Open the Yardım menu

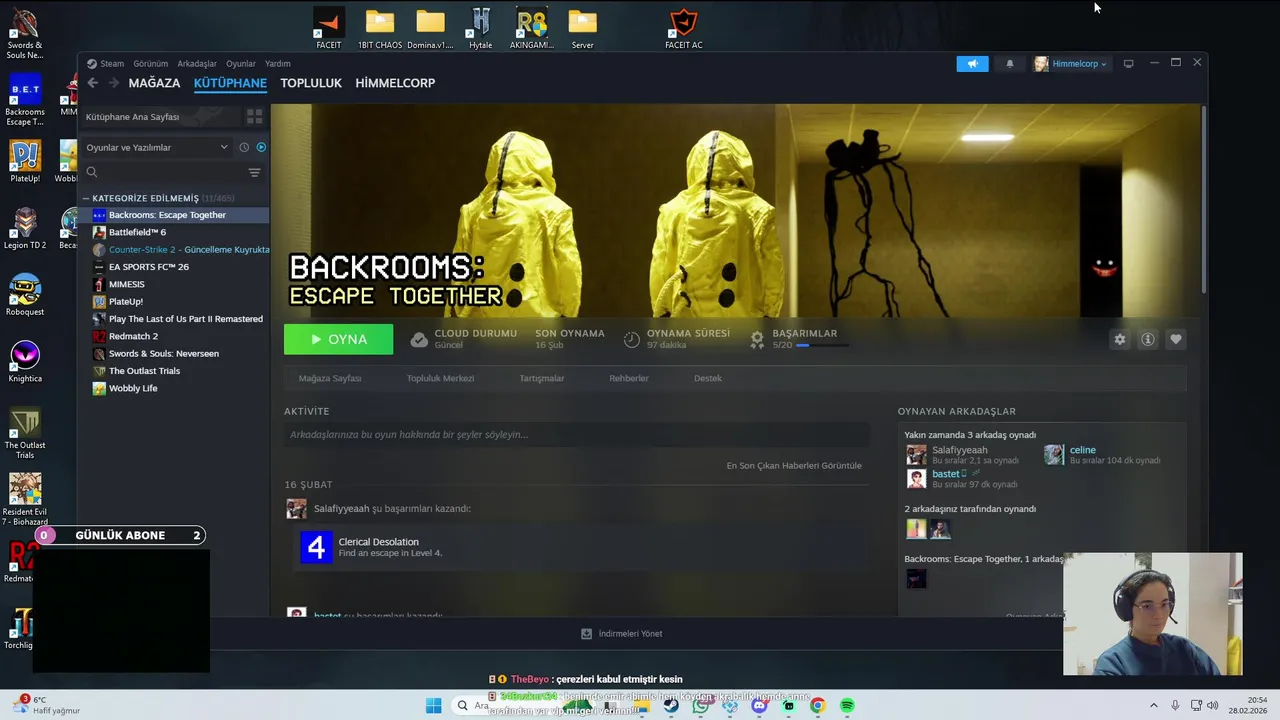[277, 63]
